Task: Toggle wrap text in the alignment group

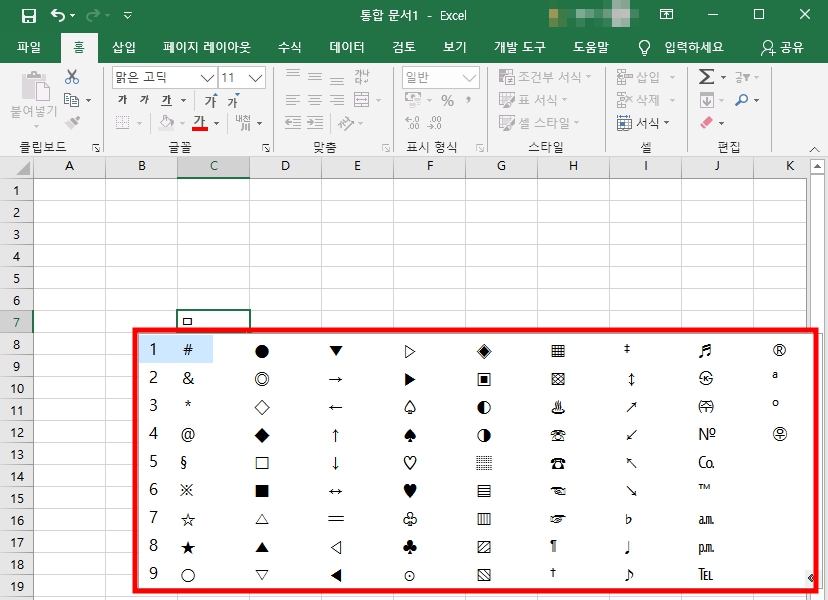Action: 360,76
